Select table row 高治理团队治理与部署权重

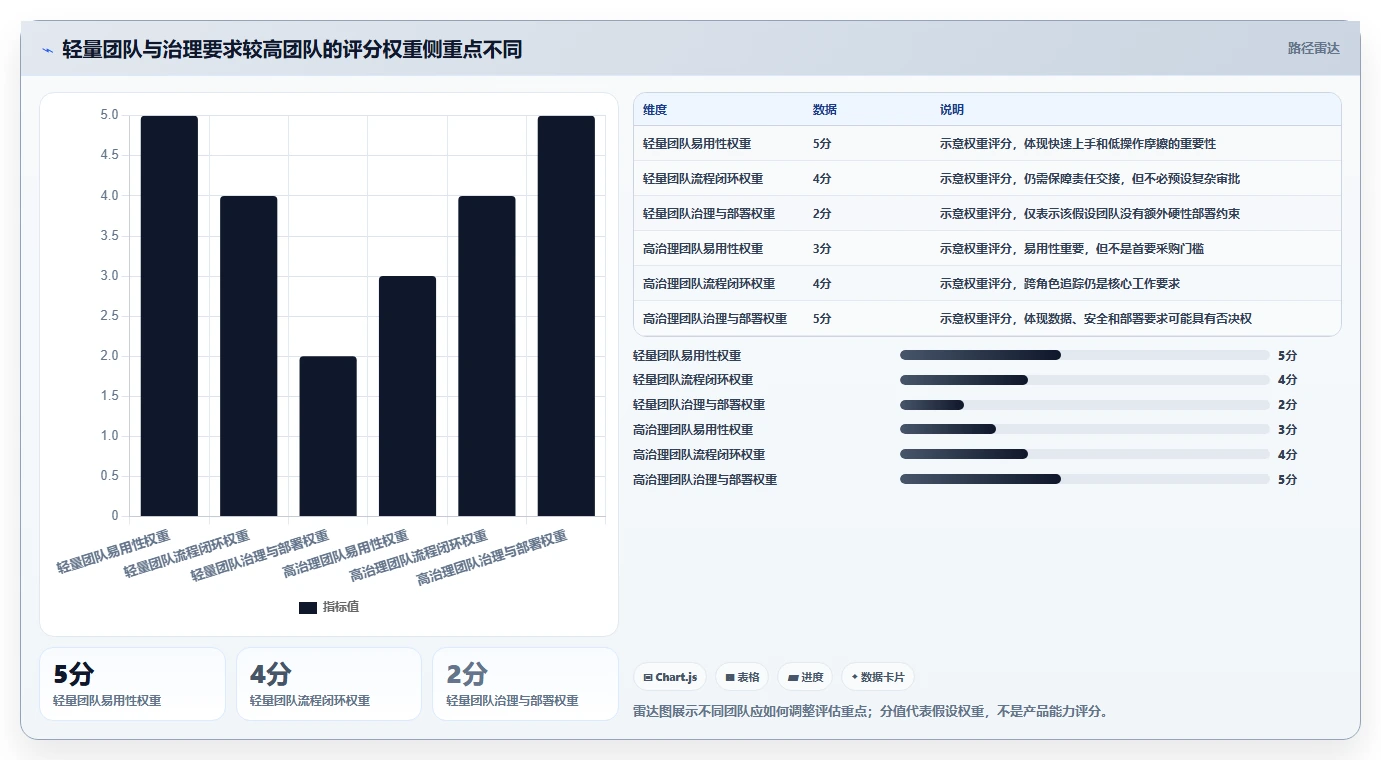tap(987, 319)
